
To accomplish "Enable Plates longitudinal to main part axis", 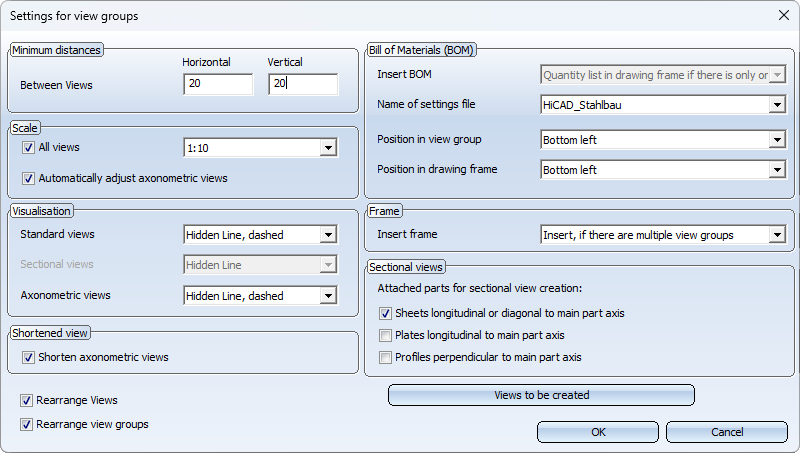I will 385,336.
